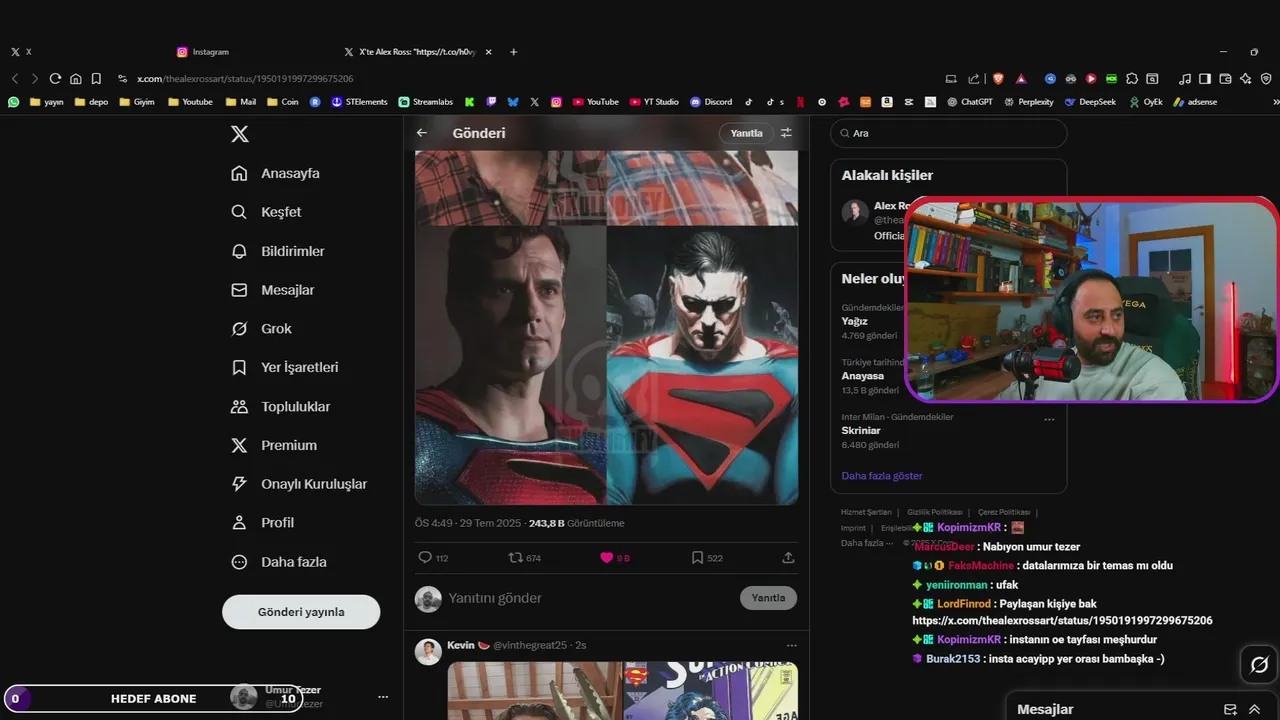
Task: Open Premium in the sidebar
Action: (273, 445)
